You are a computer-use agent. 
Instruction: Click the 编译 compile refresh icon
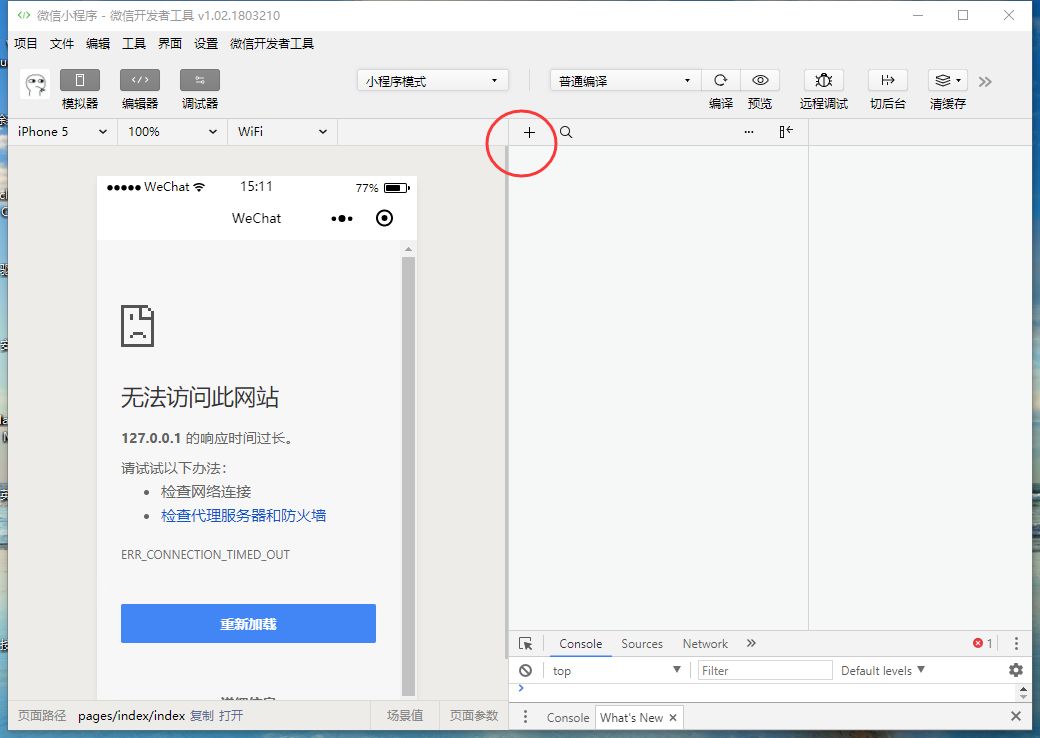720,80
